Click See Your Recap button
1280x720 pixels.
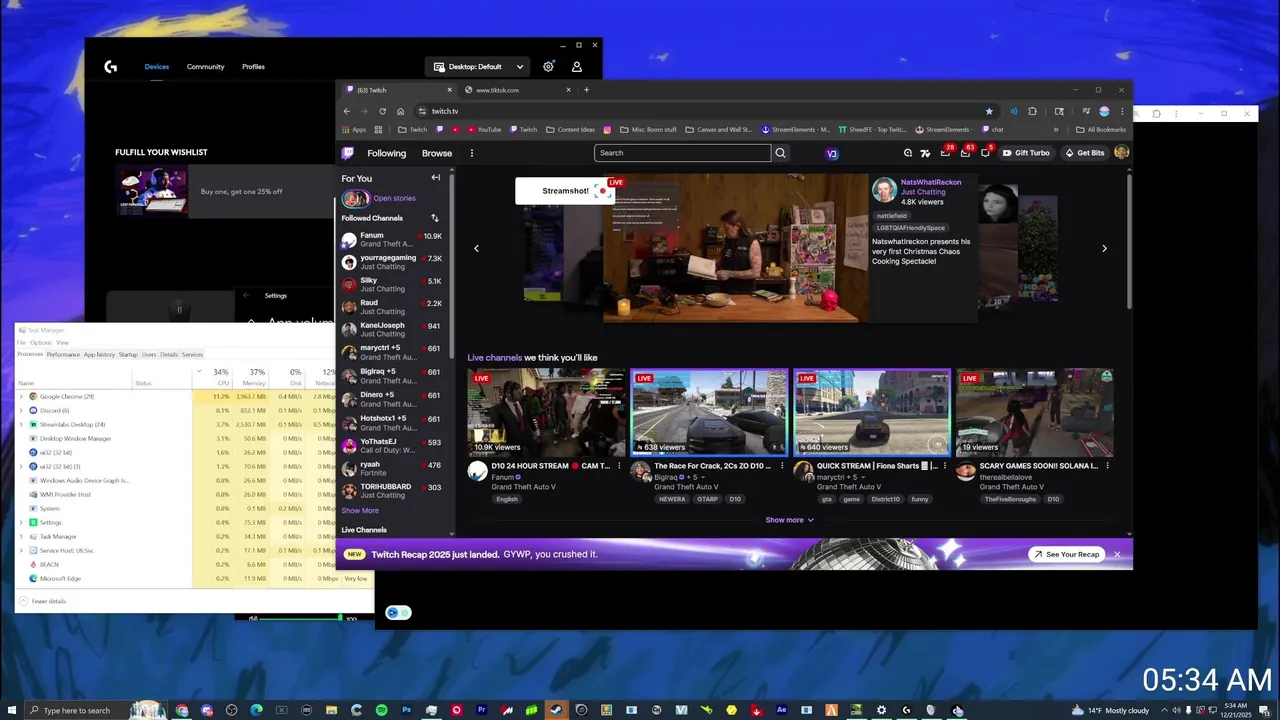pos(1067,554)
